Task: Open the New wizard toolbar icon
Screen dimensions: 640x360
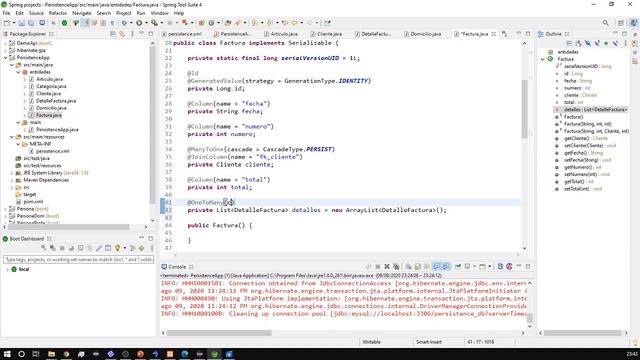Action: pyautogui.click(x=7, y=23)
